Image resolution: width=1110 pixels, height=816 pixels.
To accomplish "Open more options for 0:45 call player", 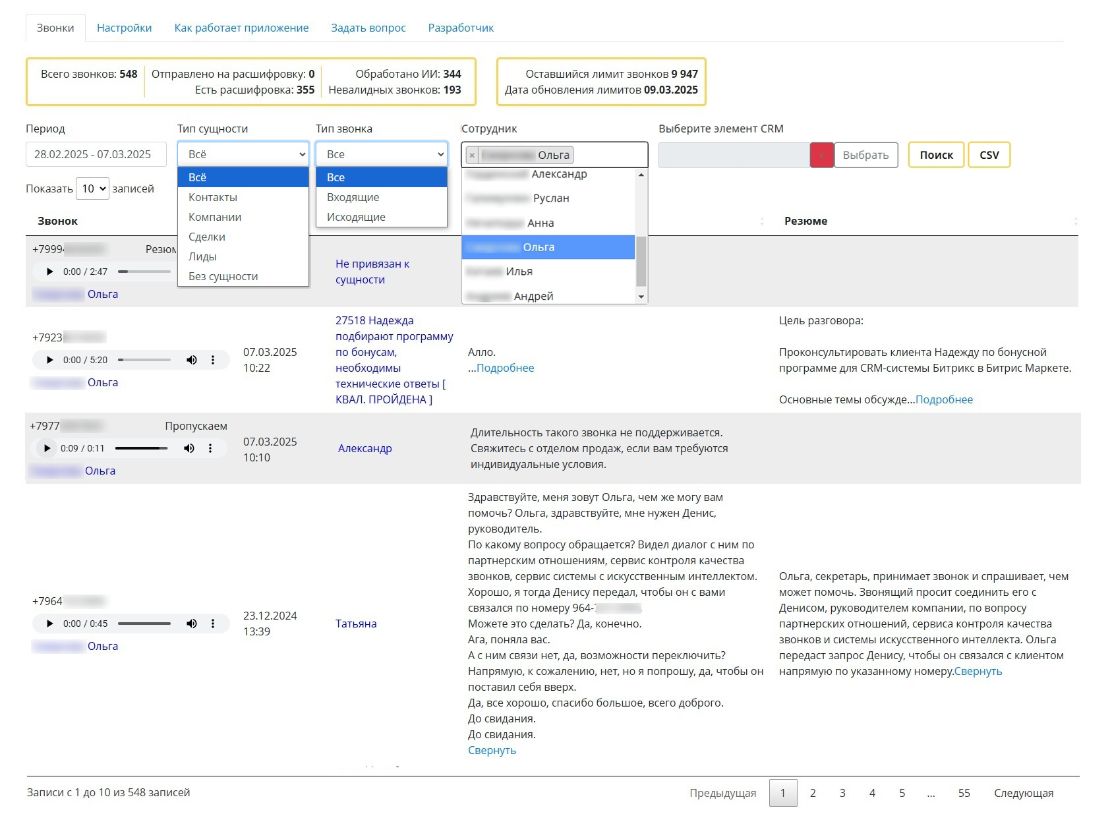I will click(212, 624).
